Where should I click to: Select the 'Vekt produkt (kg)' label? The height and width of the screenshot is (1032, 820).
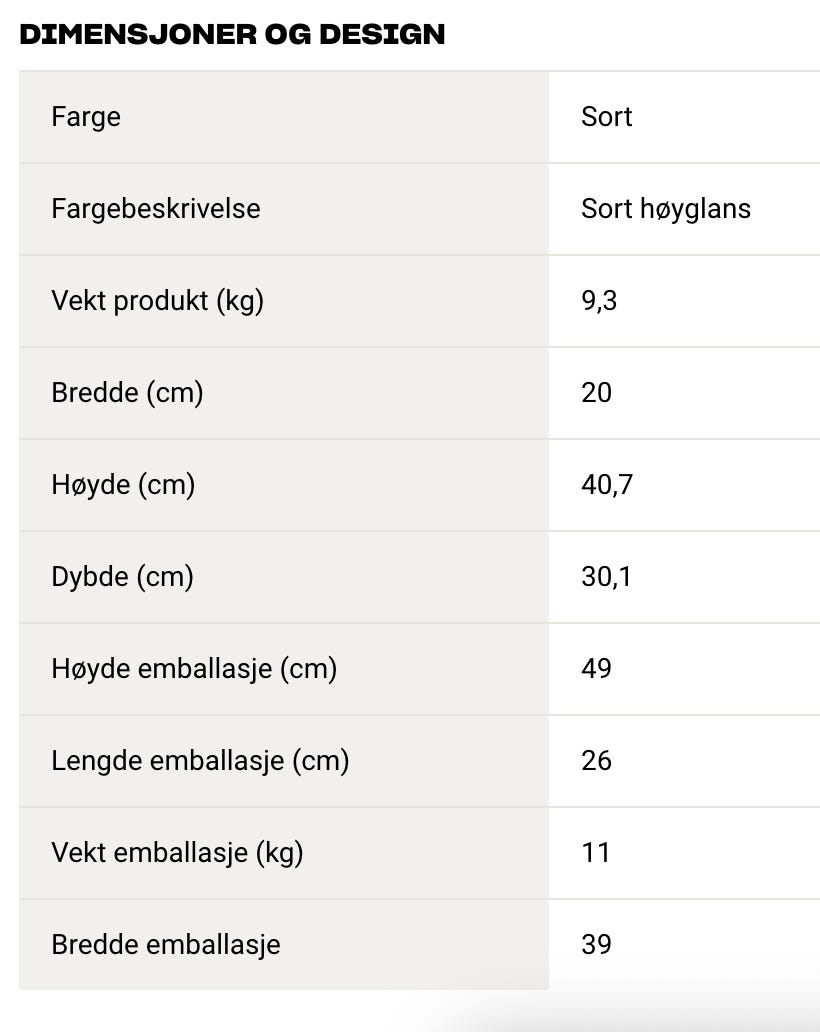click(157, 301)
